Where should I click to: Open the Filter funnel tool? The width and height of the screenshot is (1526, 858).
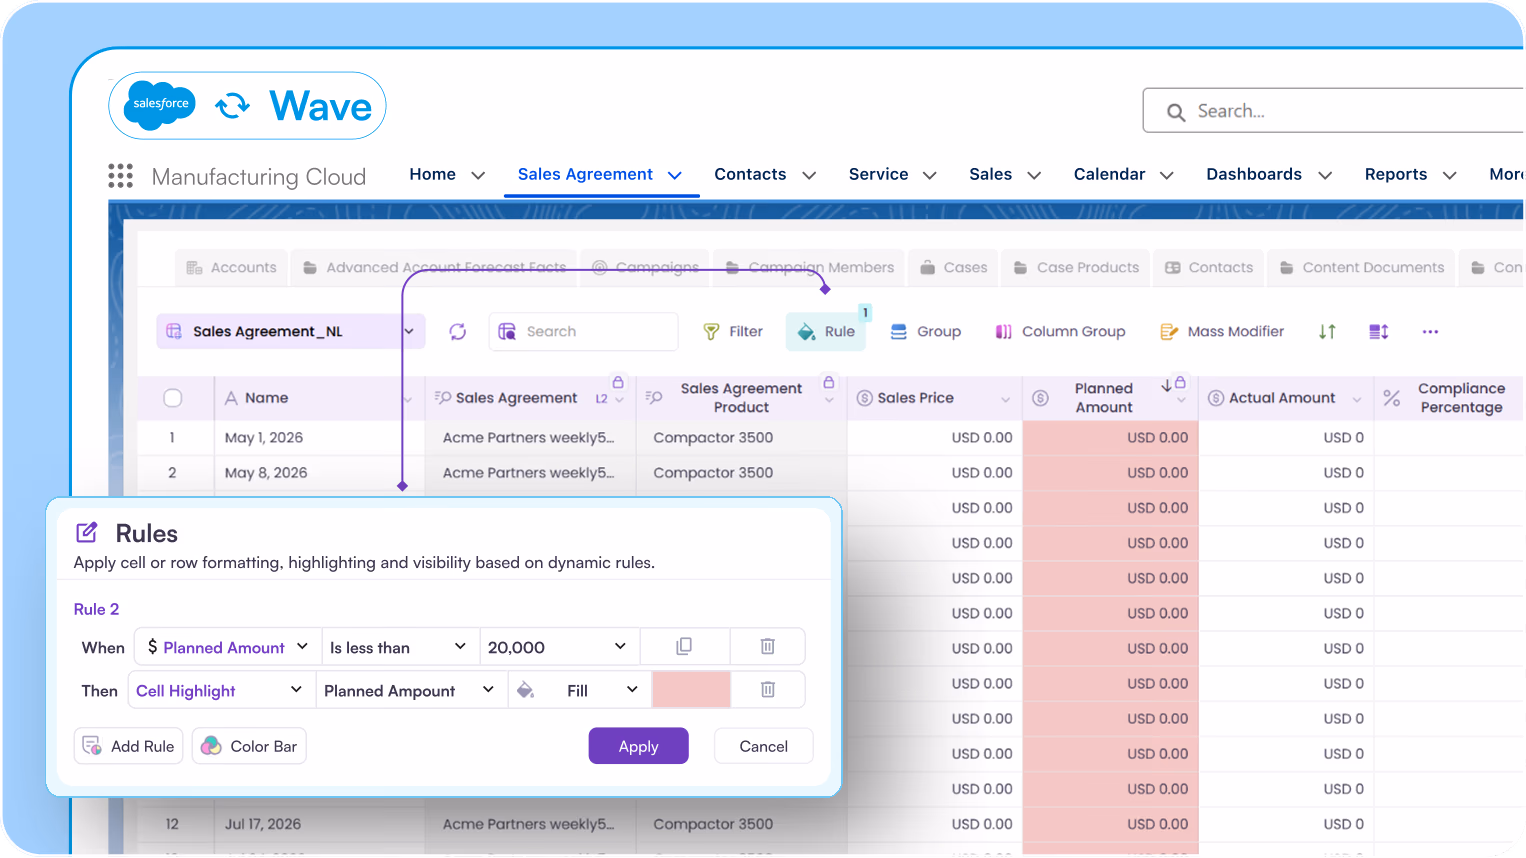pos(733,331)
